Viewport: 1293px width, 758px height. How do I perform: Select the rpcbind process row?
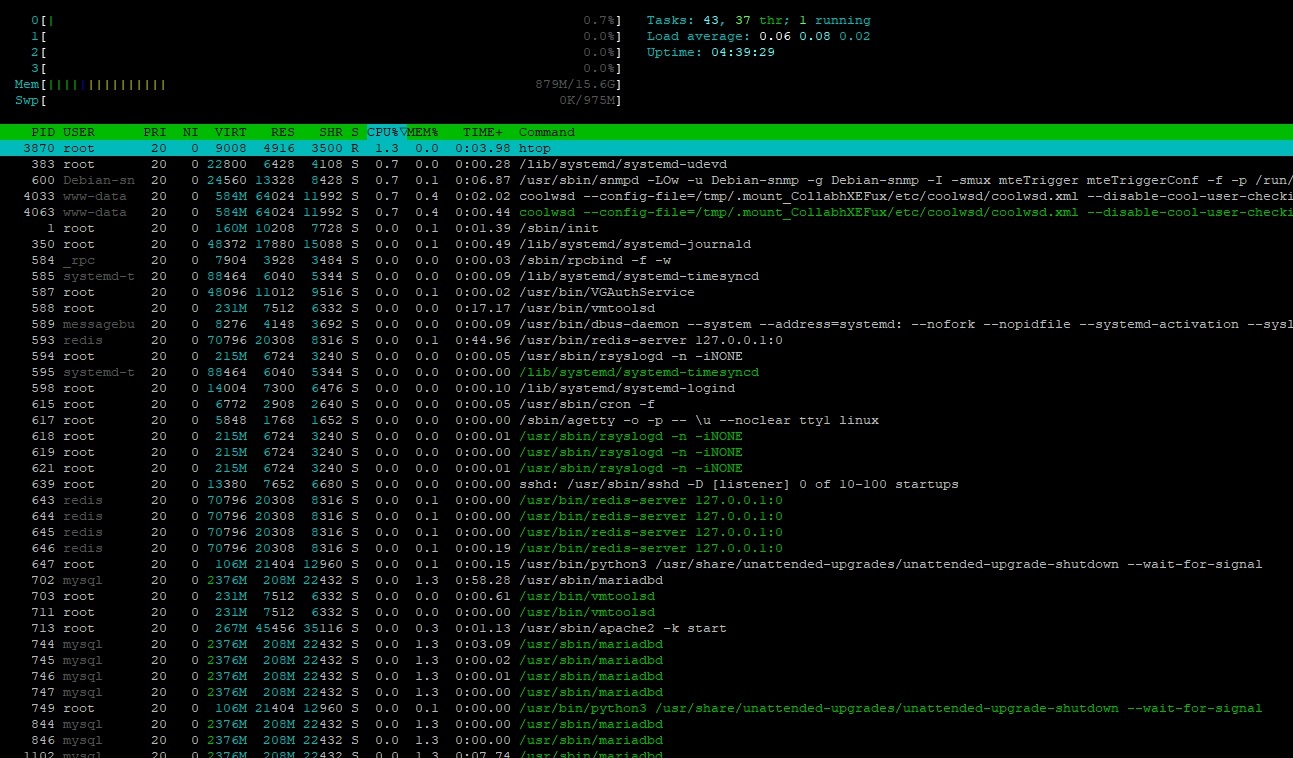pos(646,260)
